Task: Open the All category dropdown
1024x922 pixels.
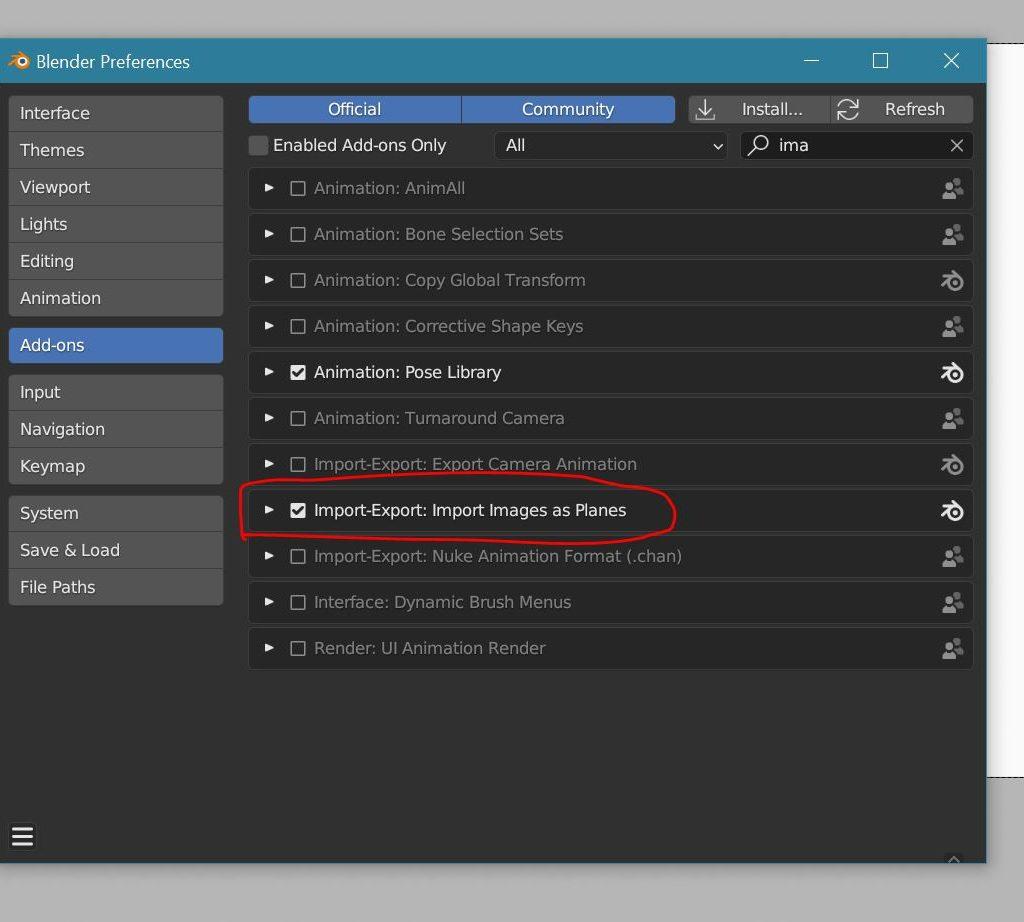Action: click(611, 146)
